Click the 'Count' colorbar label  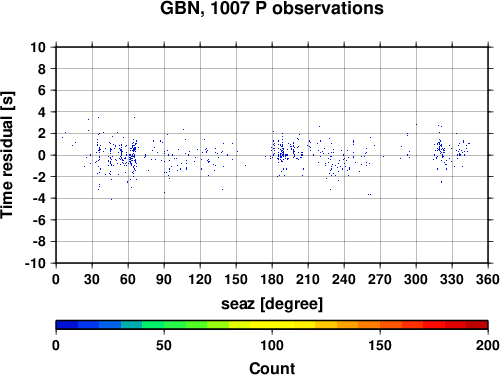[272, 368]
